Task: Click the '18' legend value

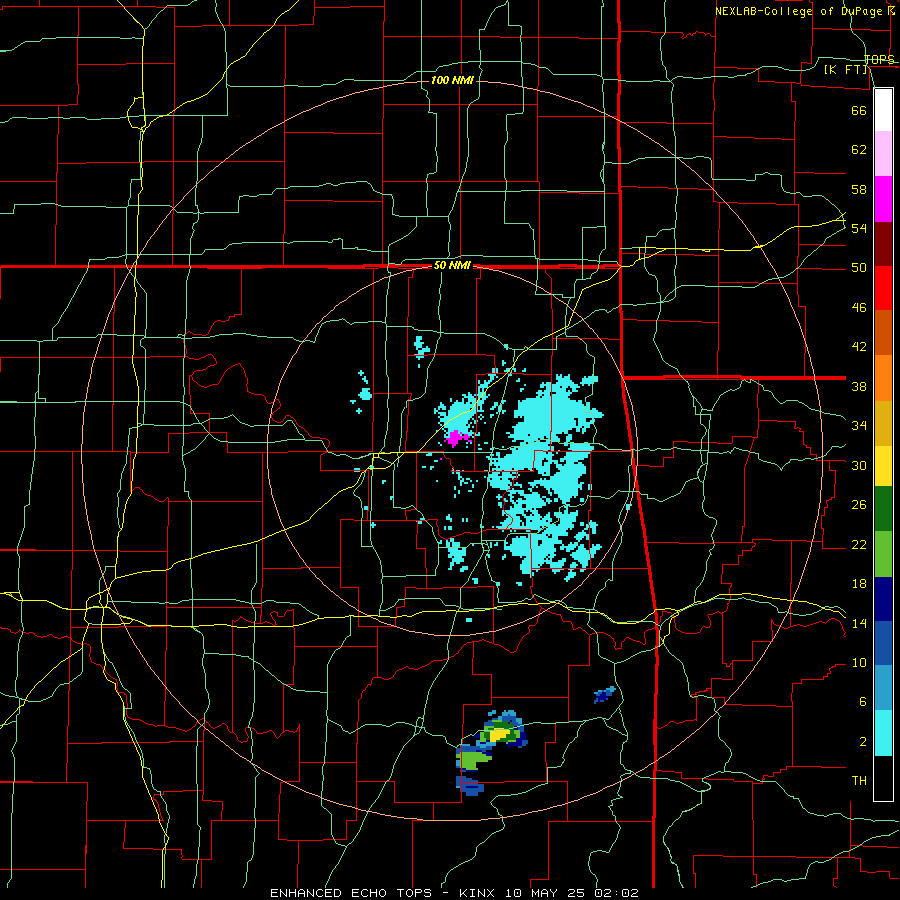Action: click(x=859, y=584)
